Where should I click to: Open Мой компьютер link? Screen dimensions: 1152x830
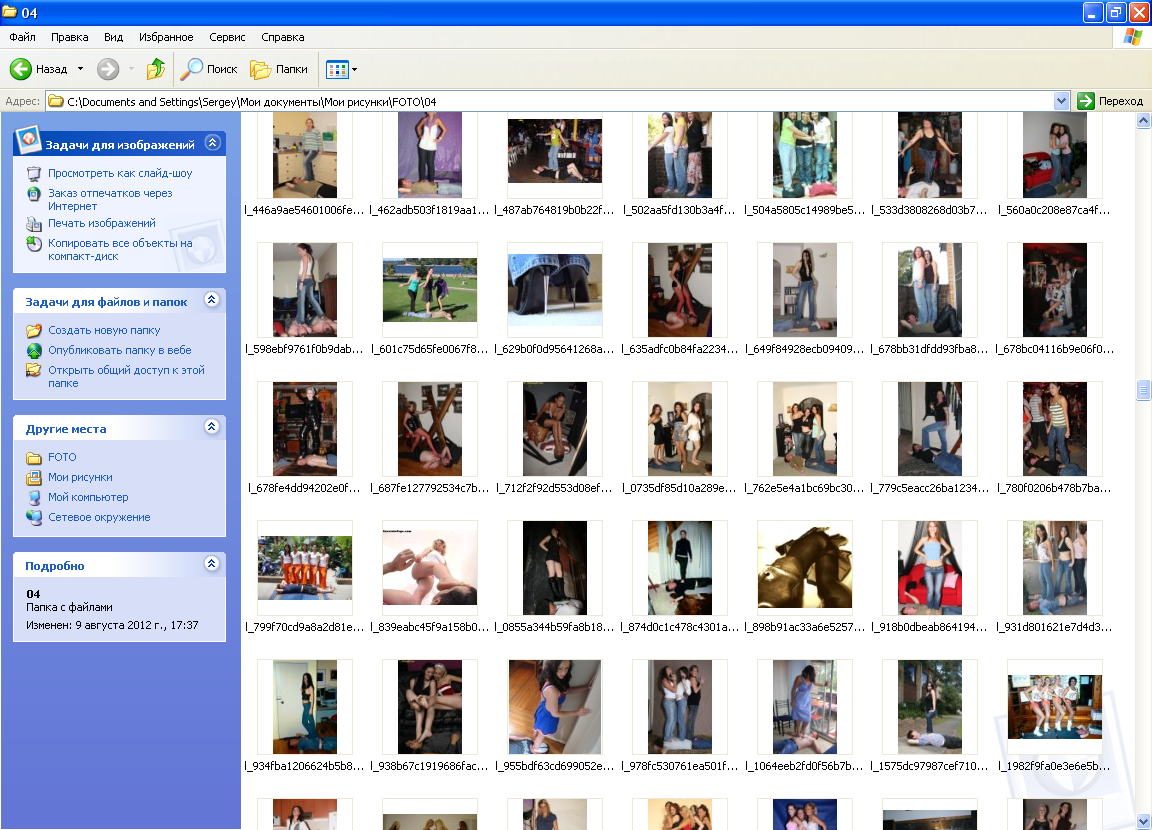(x=88, y=497)
